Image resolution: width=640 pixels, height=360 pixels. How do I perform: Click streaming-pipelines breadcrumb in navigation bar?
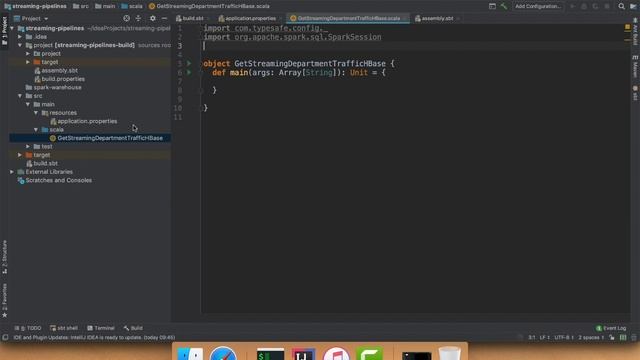[36, 6]
